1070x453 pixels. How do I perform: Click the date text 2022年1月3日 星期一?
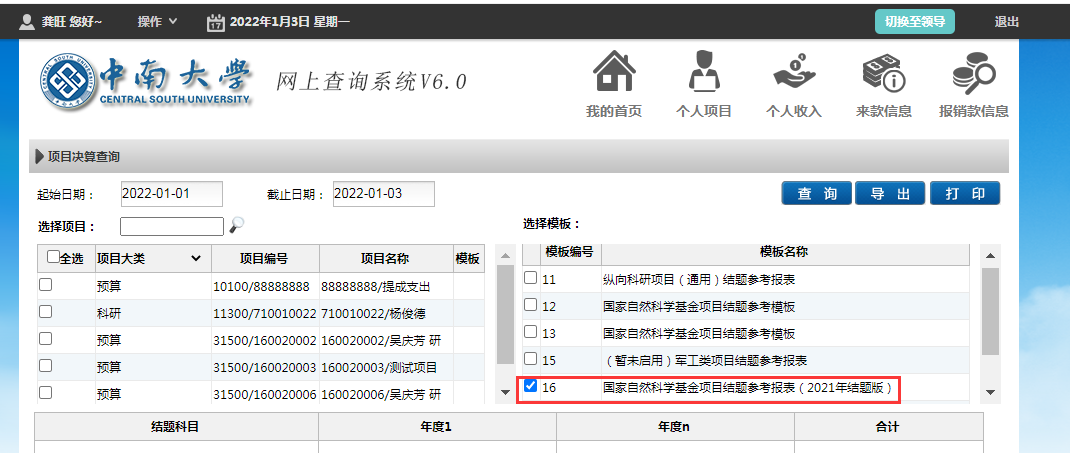(290, 22)
